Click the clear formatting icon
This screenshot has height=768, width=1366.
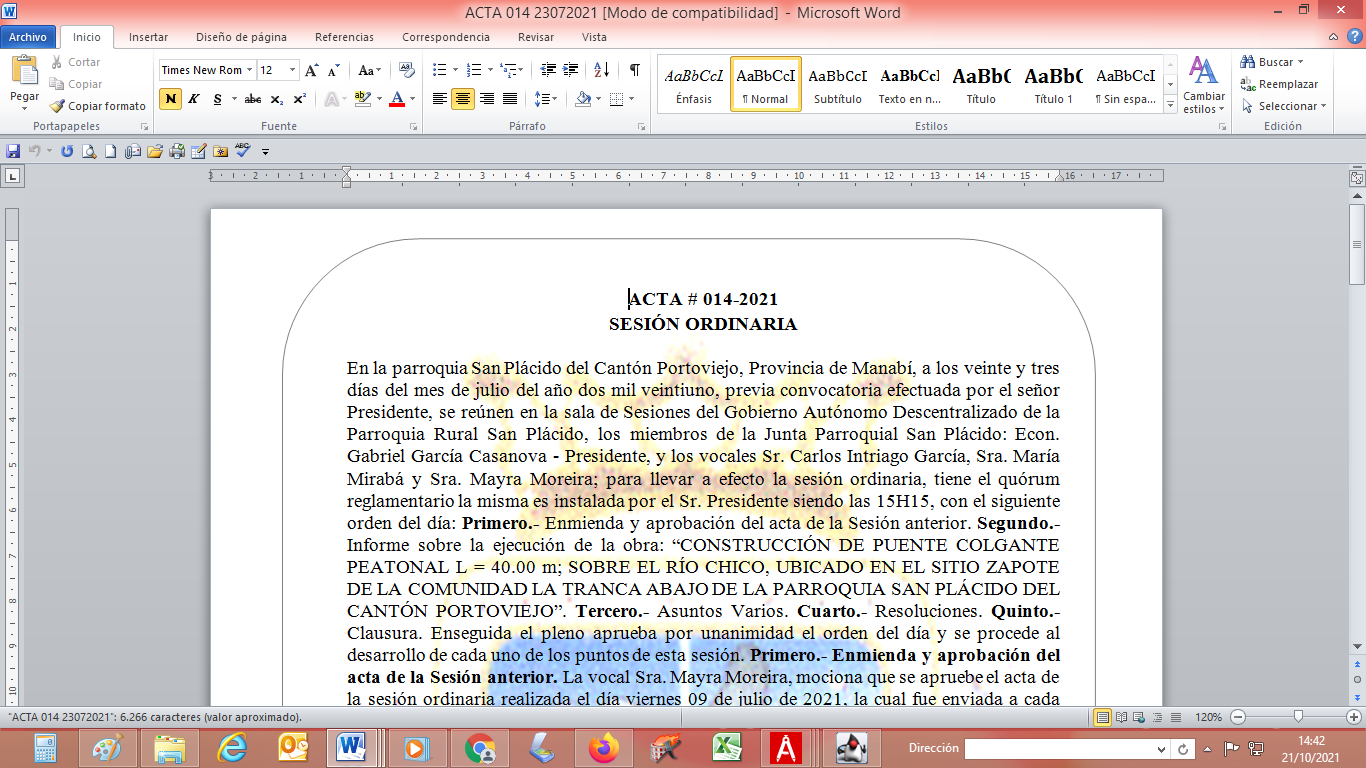(x=406, y=70)
